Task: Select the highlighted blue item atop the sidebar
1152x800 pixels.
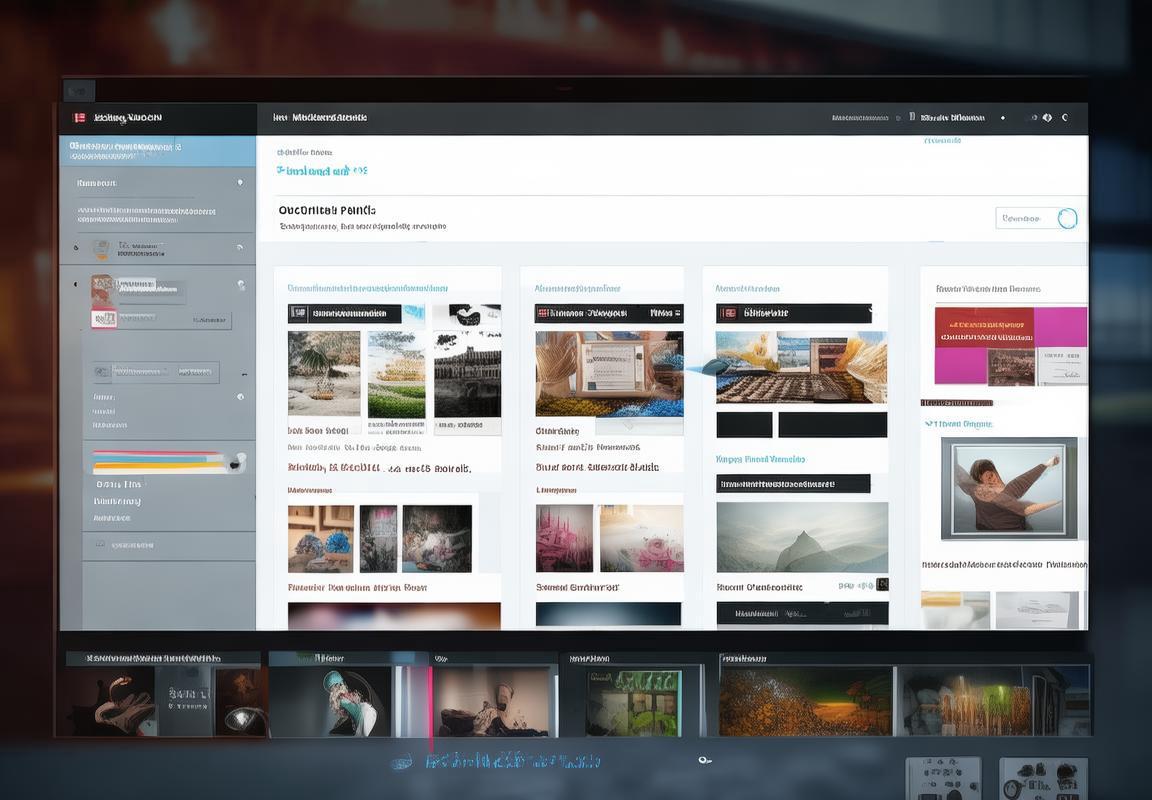Action: point(157,151)
